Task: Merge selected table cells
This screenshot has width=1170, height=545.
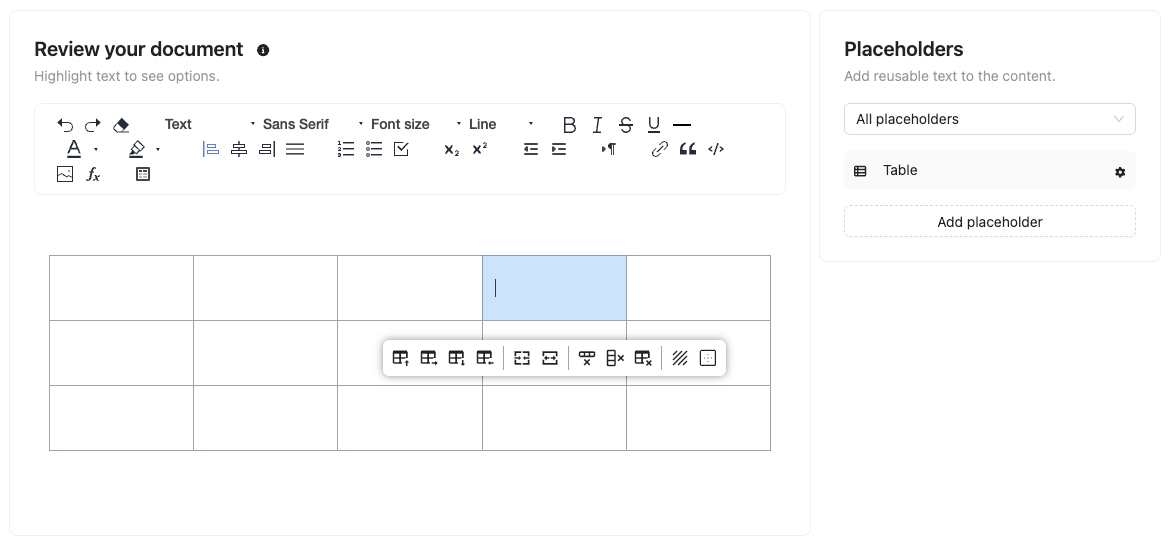Action: [522, 358]
